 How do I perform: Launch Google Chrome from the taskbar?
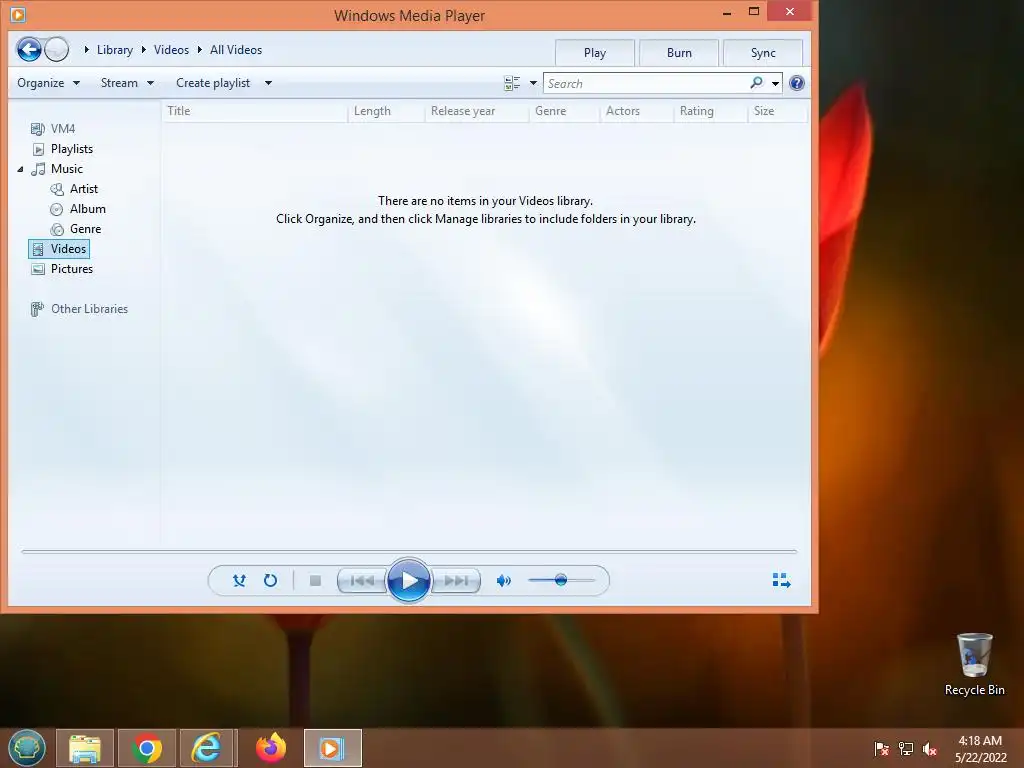tap(147, 748)
